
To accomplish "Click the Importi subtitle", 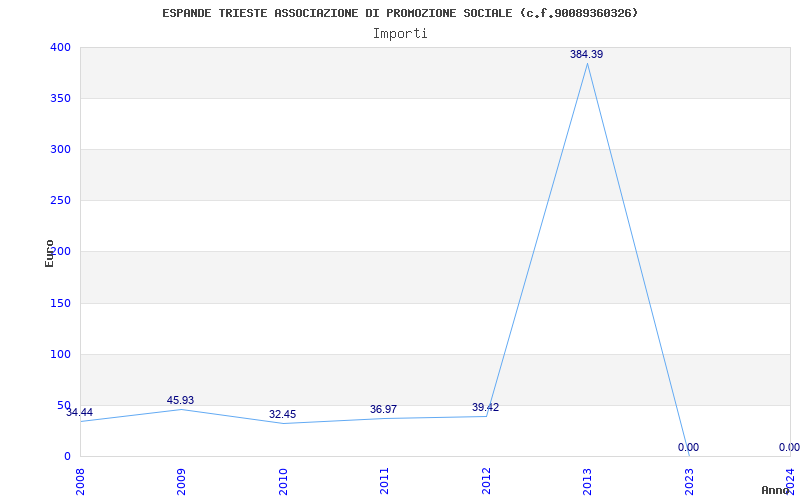I will (400, 34).
